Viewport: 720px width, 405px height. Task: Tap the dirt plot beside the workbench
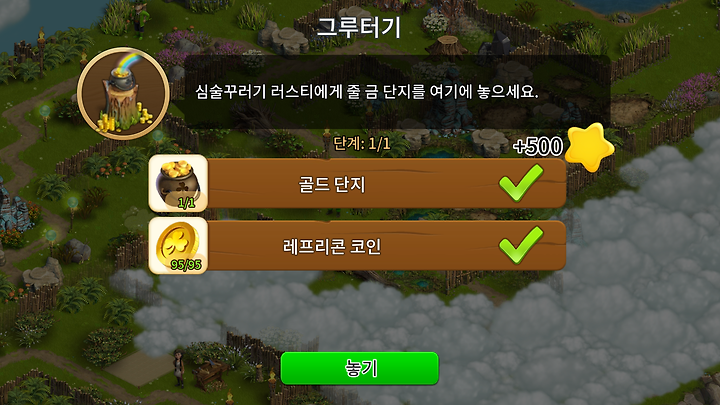137,369
